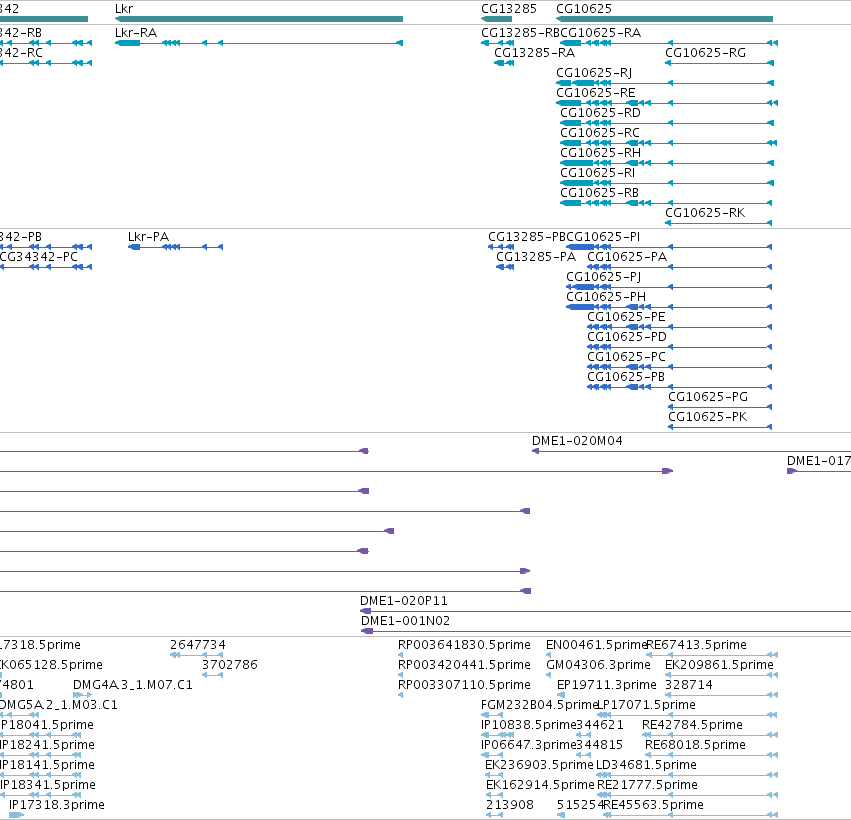Select EN00461.5prime EST

click(x=549, y=655)
